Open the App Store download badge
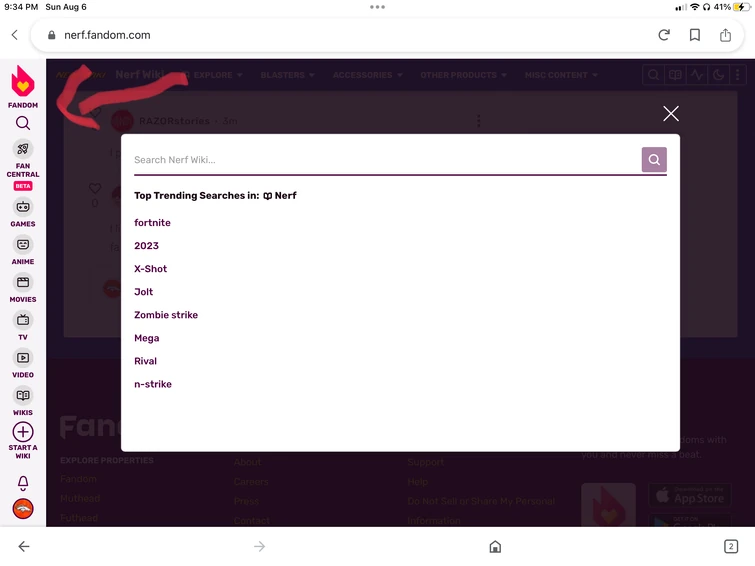755x566 pixels. pos(690,495)
